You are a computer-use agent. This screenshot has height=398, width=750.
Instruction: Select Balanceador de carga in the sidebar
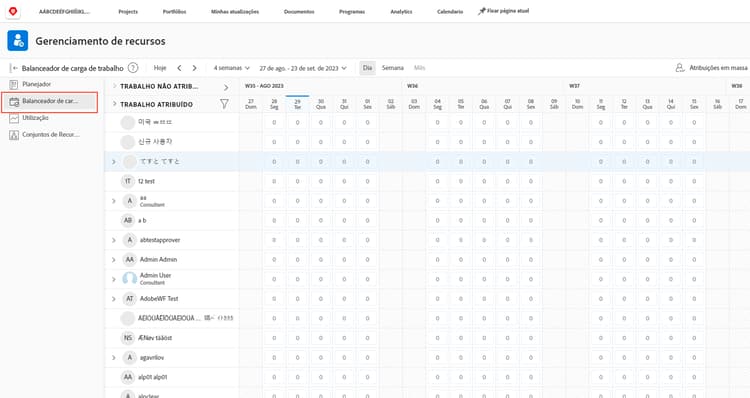(x=50, y=101)
